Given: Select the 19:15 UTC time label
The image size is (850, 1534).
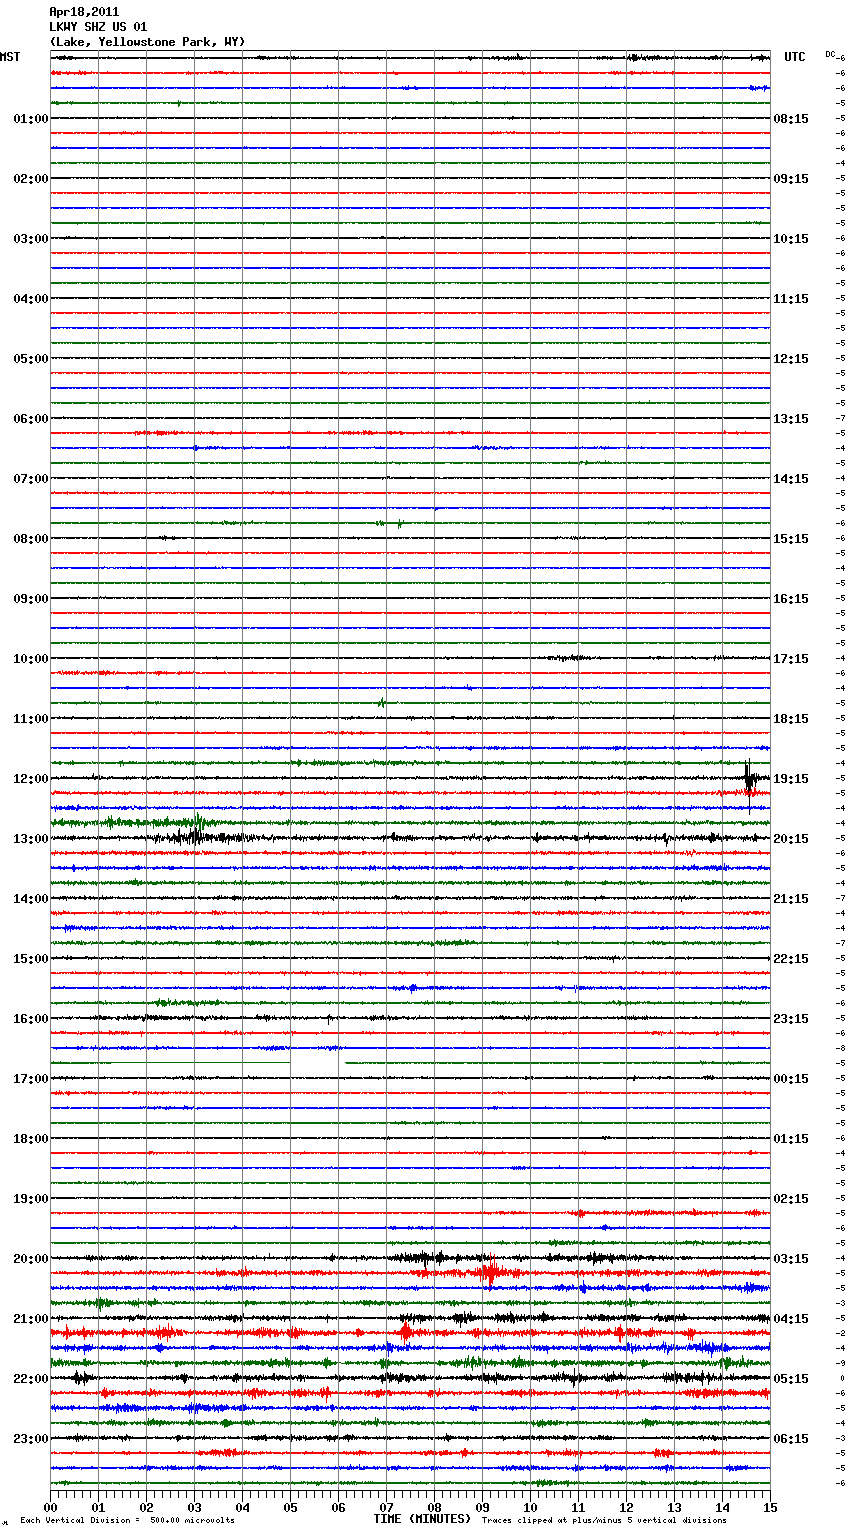Looking at the screenshot, I should [x=791, y=779].
